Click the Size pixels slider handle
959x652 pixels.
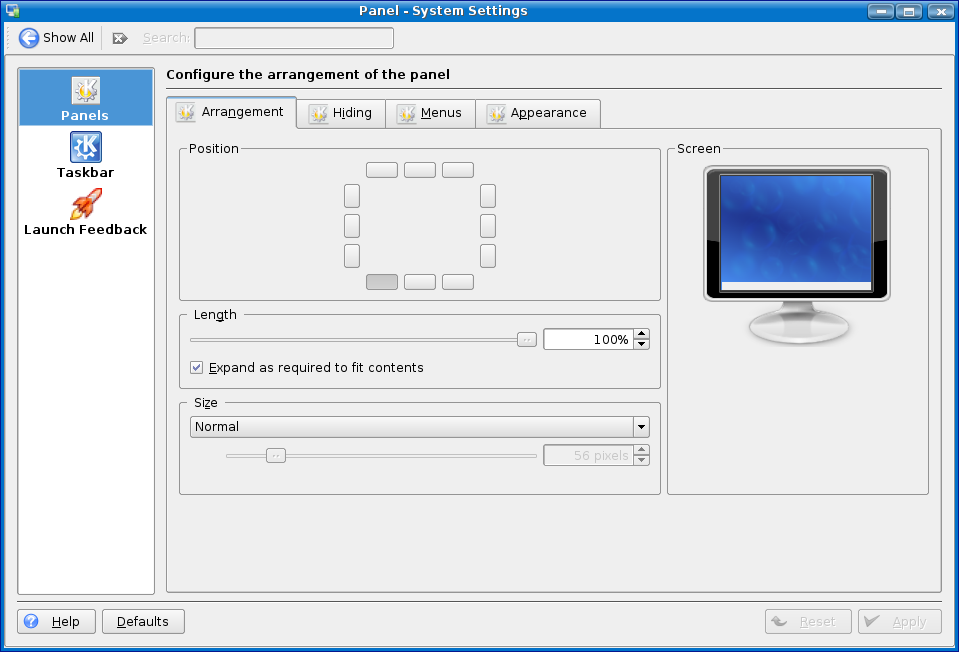(x=276, y=456)
